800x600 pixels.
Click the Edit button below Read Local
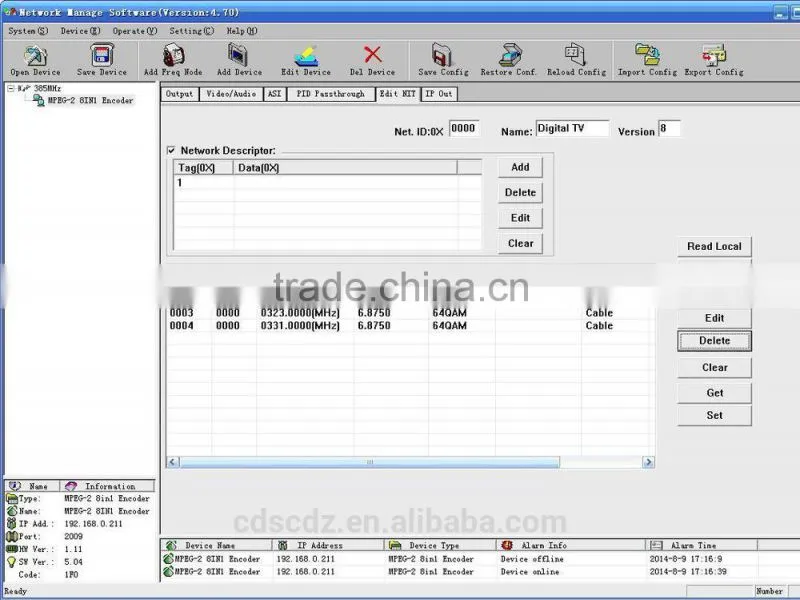[714, 318]
